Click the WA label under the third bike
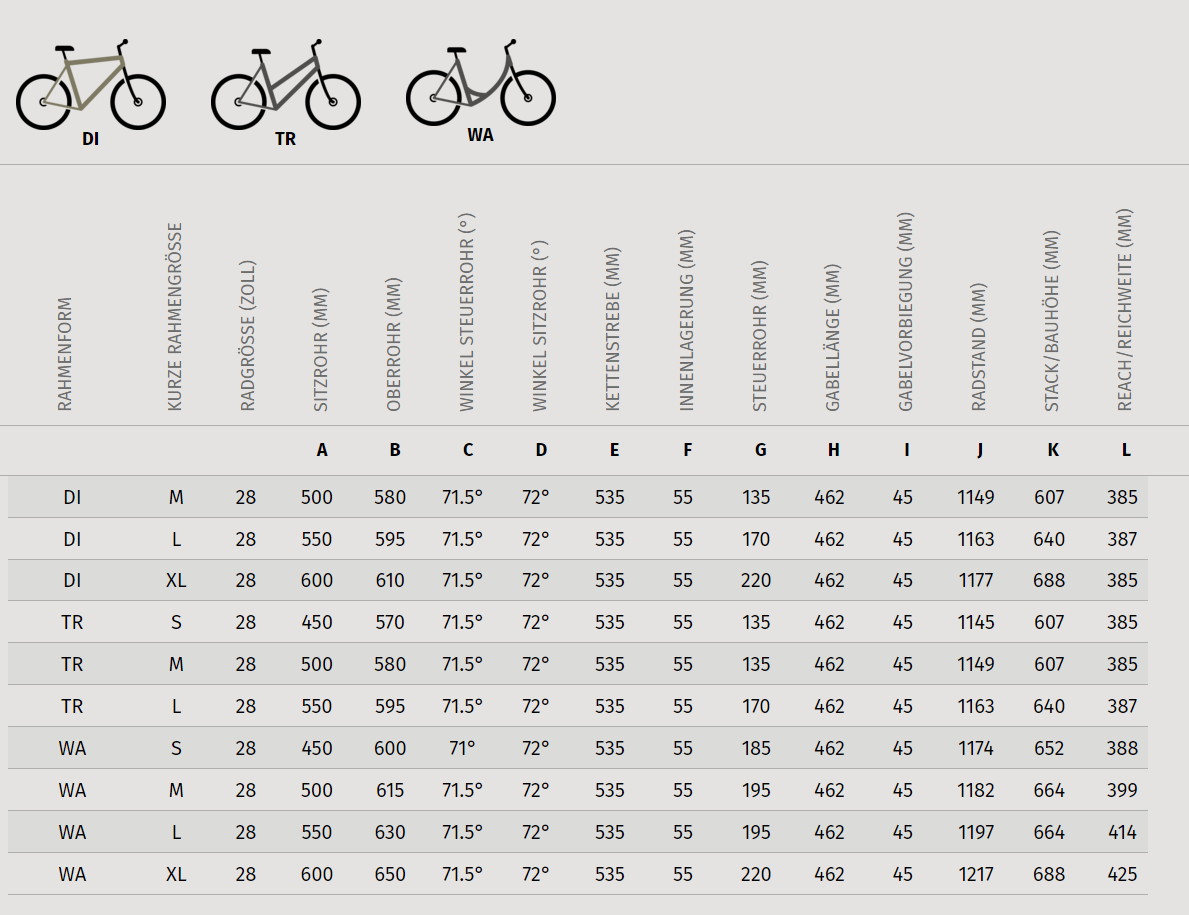This screenshot has width=1189, height=915. [x=481, y=135]
